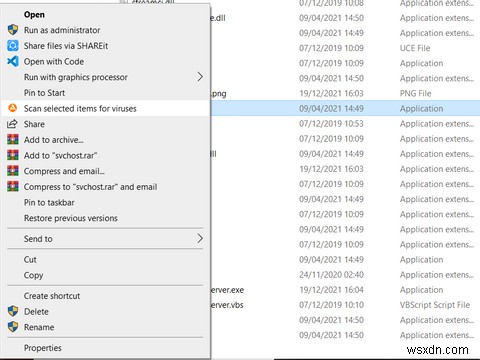This screenshot has height=360, width=480.
Task: Click the Share arrow icon
Action: 12,124
